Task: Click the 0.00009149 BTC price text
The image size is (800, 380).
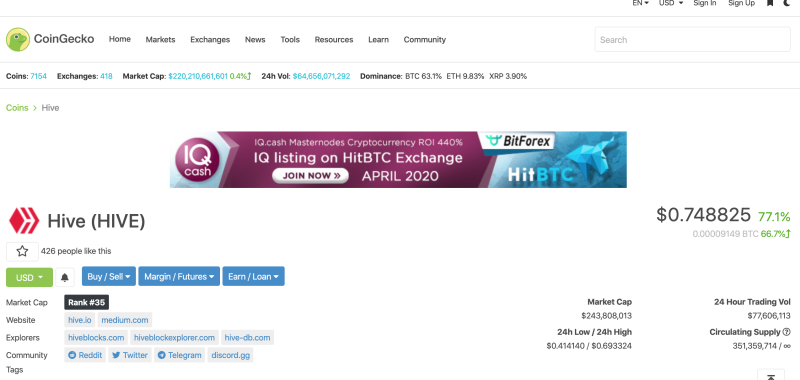Action: click(x=726, y=235)
